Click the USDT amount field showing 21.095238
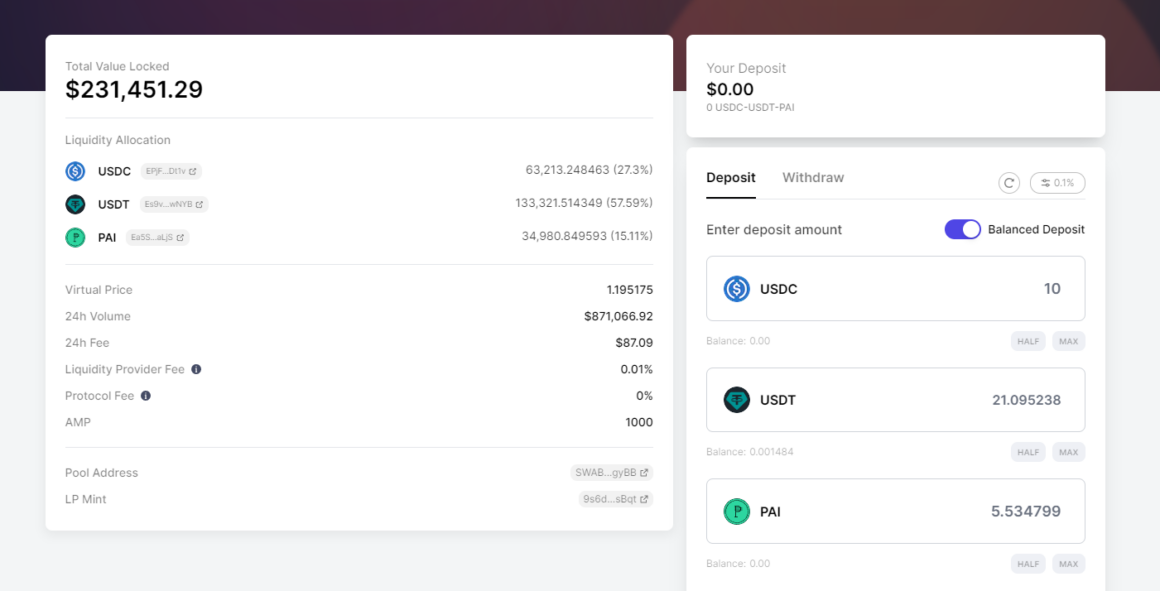 click(1026, 400)
